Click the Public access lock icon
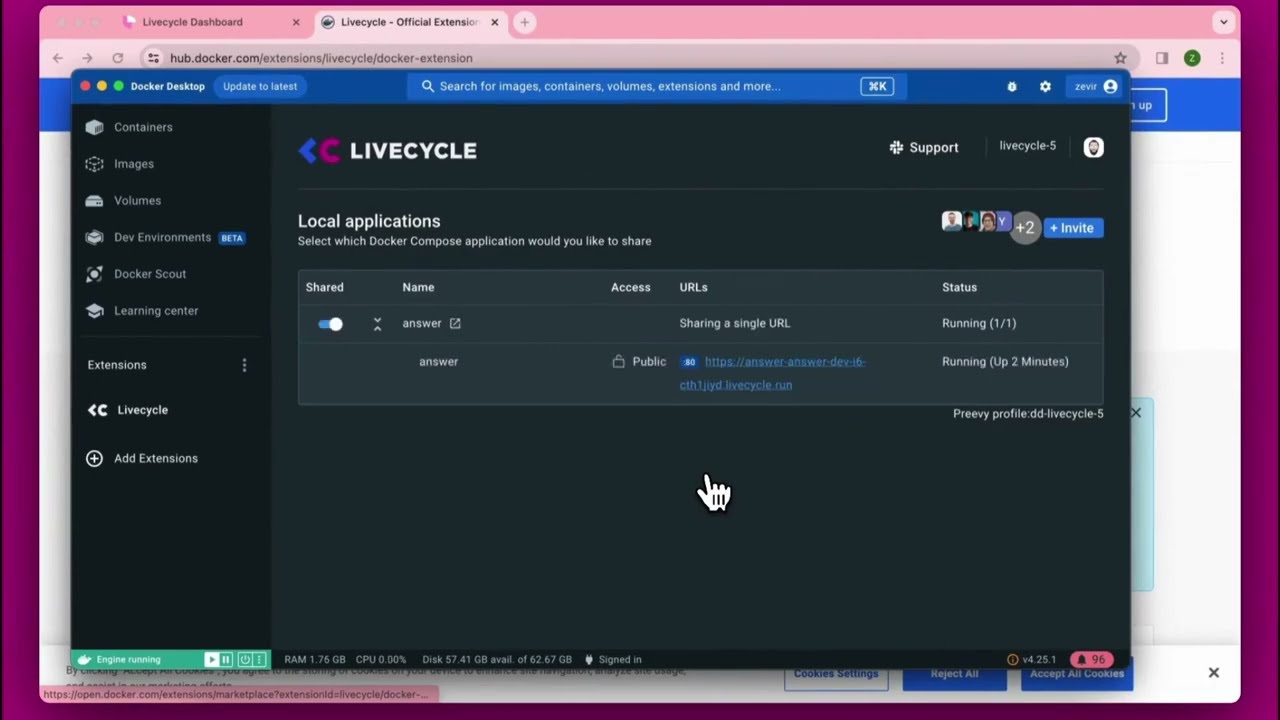The width and height of the screenshot is (1280, 720). 618,362
